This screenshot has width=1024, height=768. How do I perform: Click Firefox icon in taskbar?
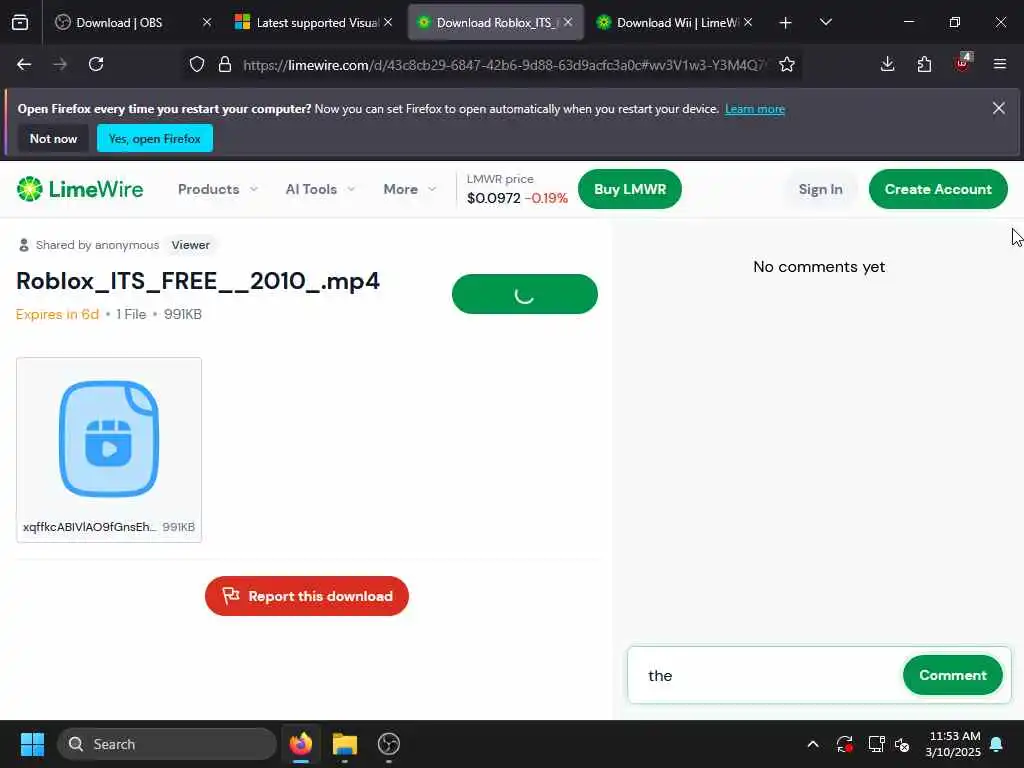point(300,744)
